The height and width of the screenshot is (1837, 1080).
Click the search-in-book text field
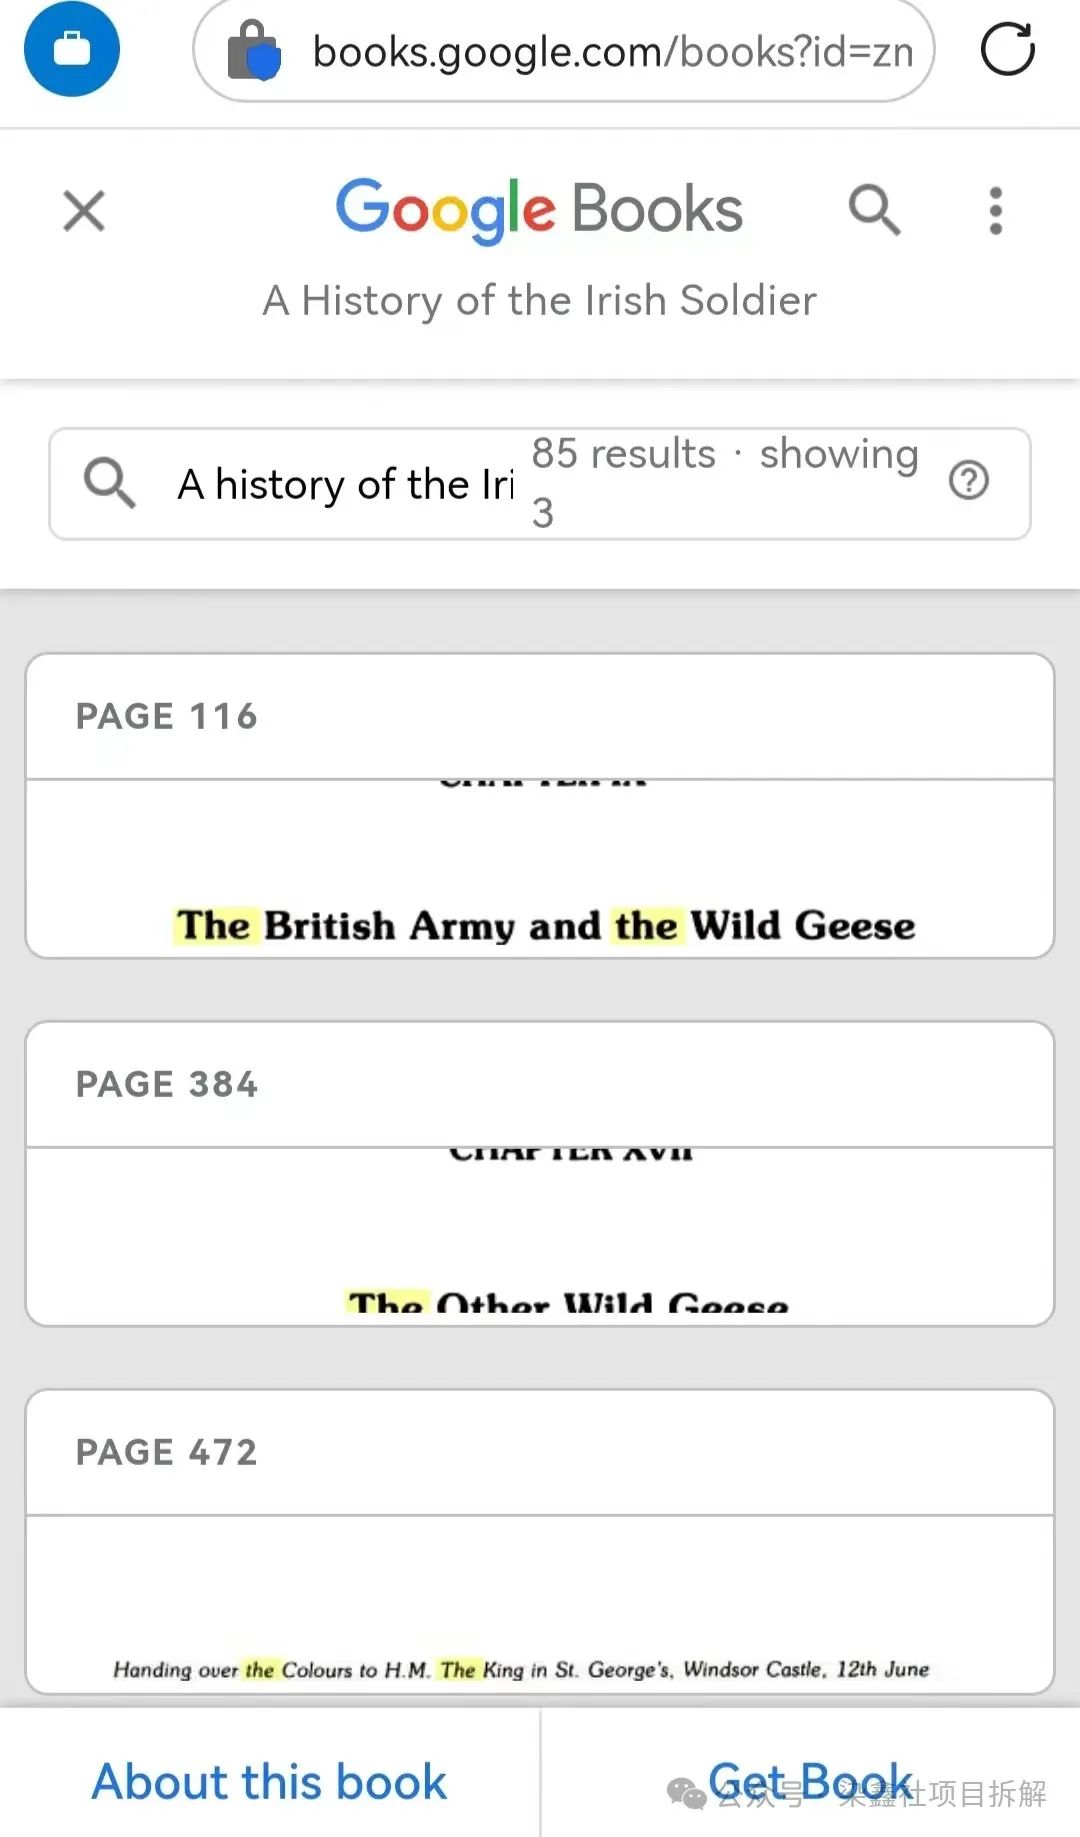click(345, 484)
